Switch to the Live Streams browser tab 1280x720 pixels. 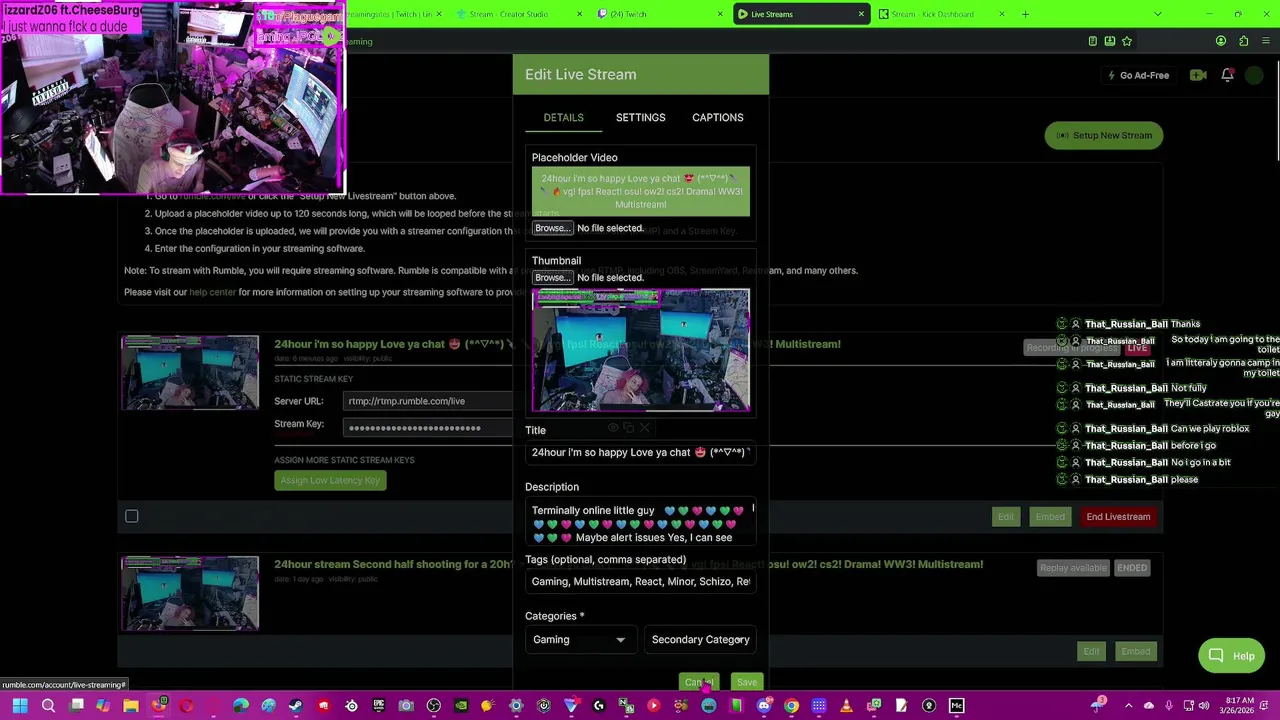[800, 14]
